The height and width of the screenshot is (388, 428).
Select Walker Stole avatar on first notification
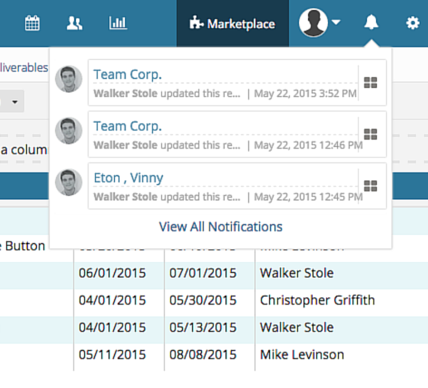[69, 79]
